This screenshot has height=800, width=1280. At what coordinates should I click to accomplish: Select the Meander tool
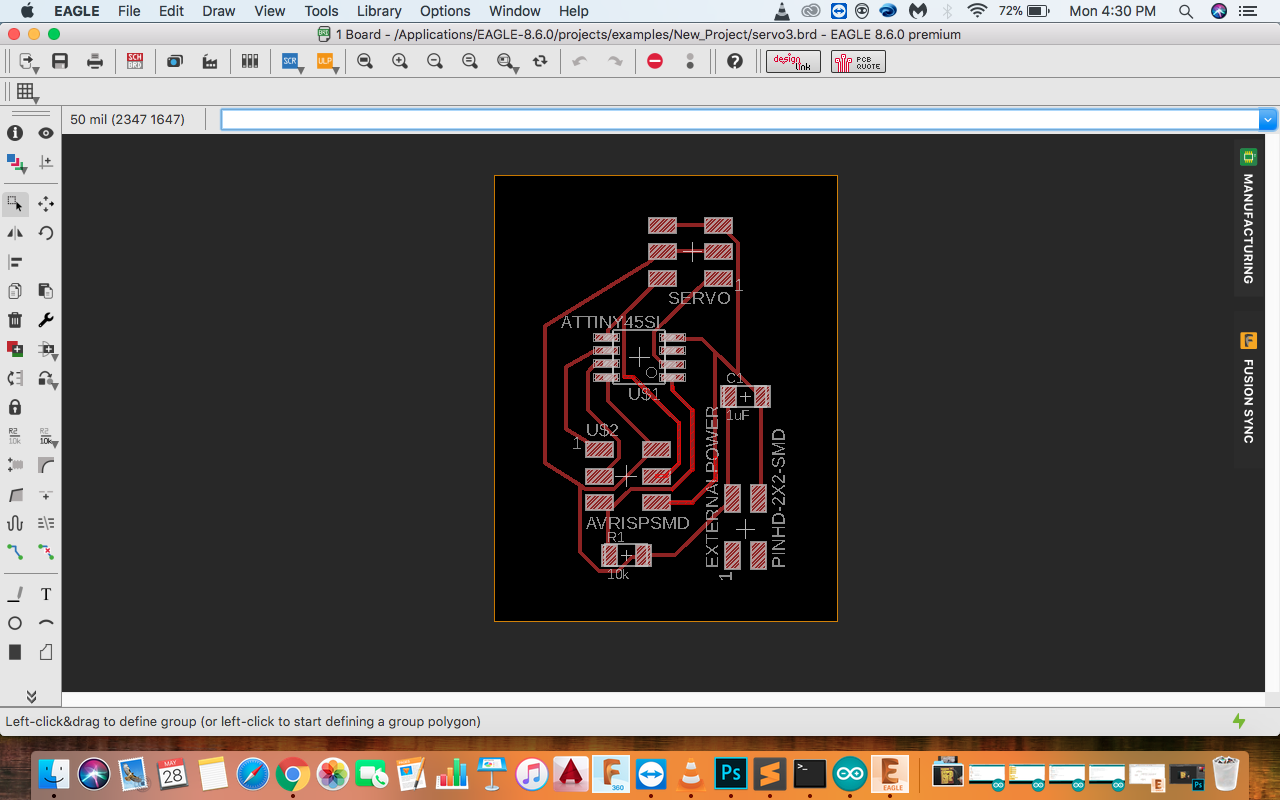(x=15, y=523)
